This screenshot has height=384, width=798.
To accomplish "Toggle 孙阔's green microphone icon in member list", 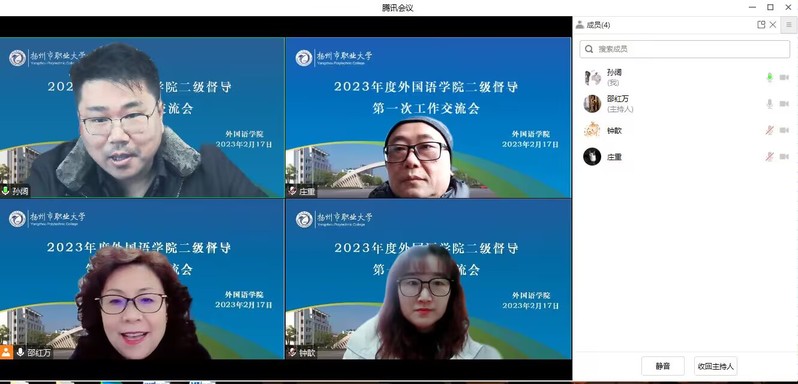I will (x=770, y=77).
